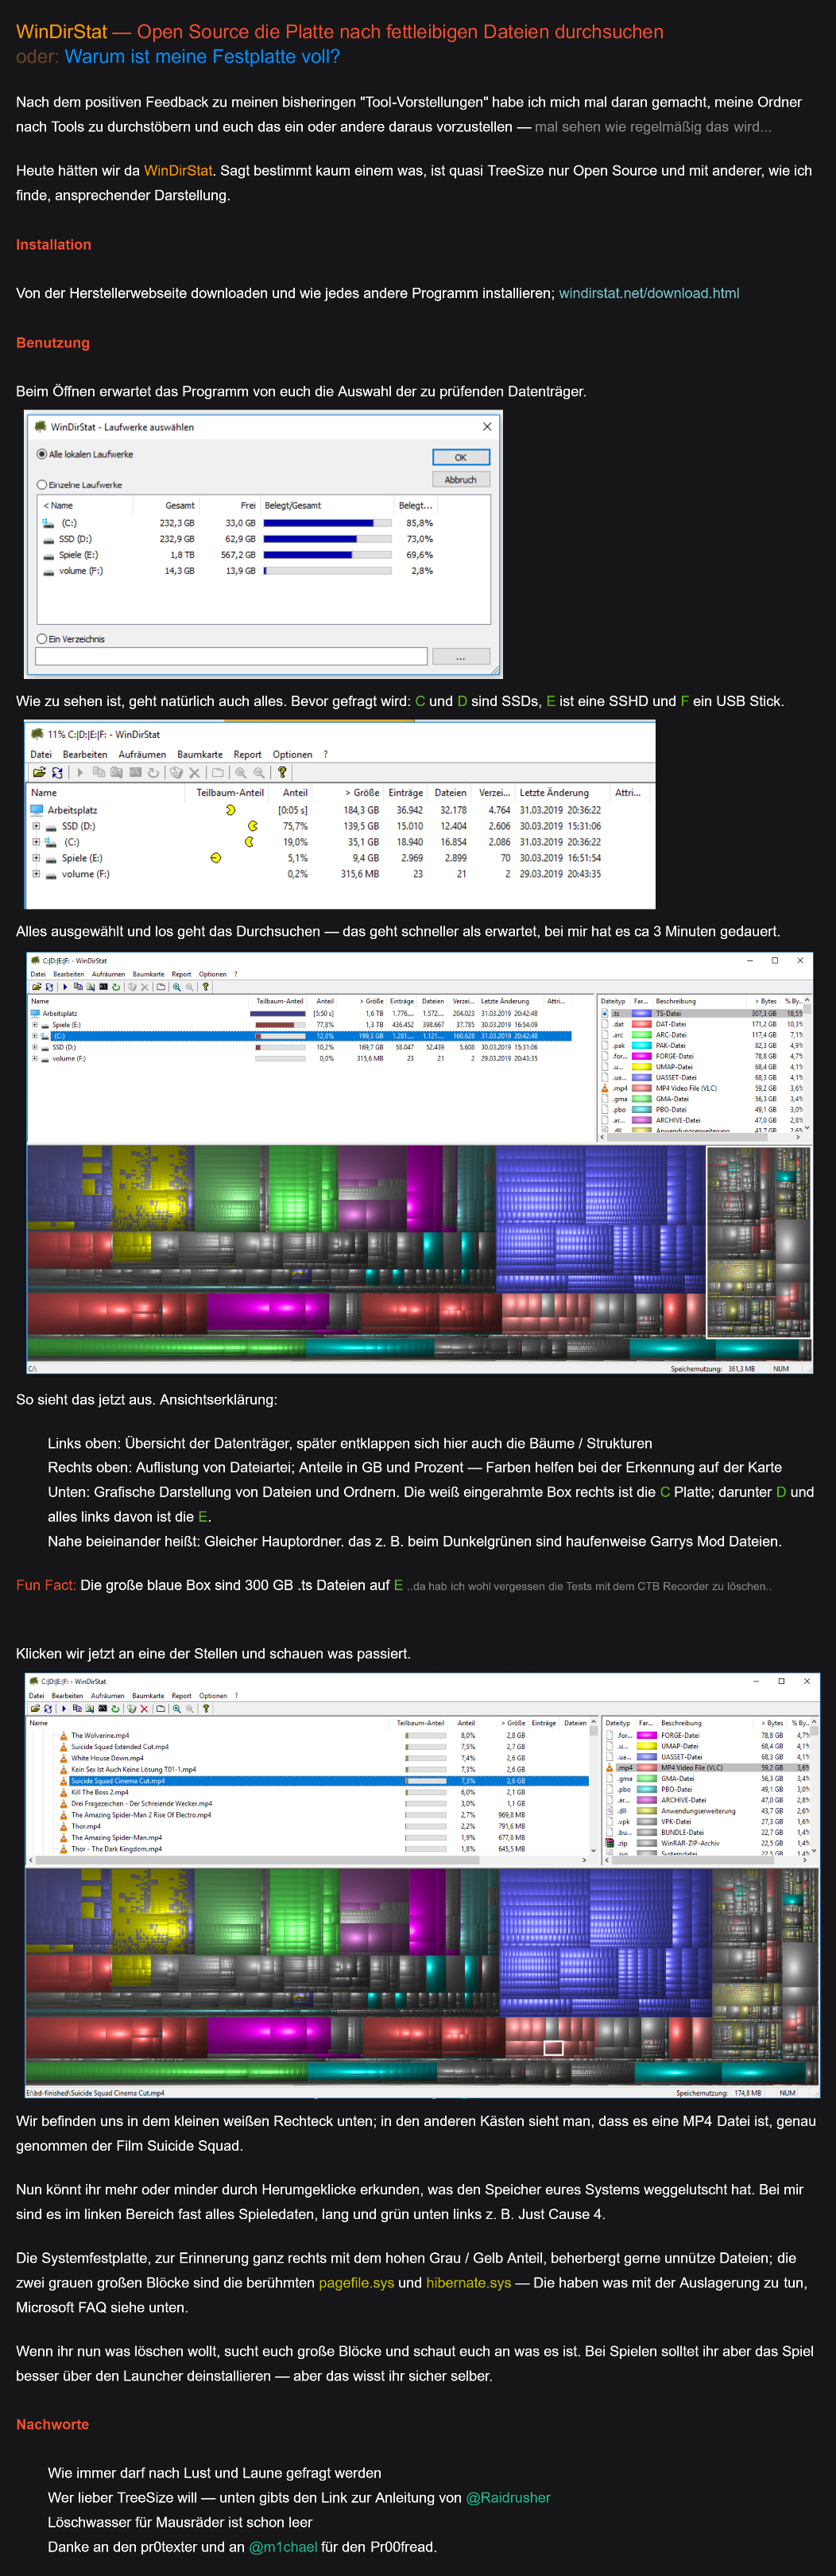The width and height of the screenshot is (836, 2576).
Task: Click the Explorer Here icon in the 11% scan window toolbar
Action: click(x=117, y=772)
